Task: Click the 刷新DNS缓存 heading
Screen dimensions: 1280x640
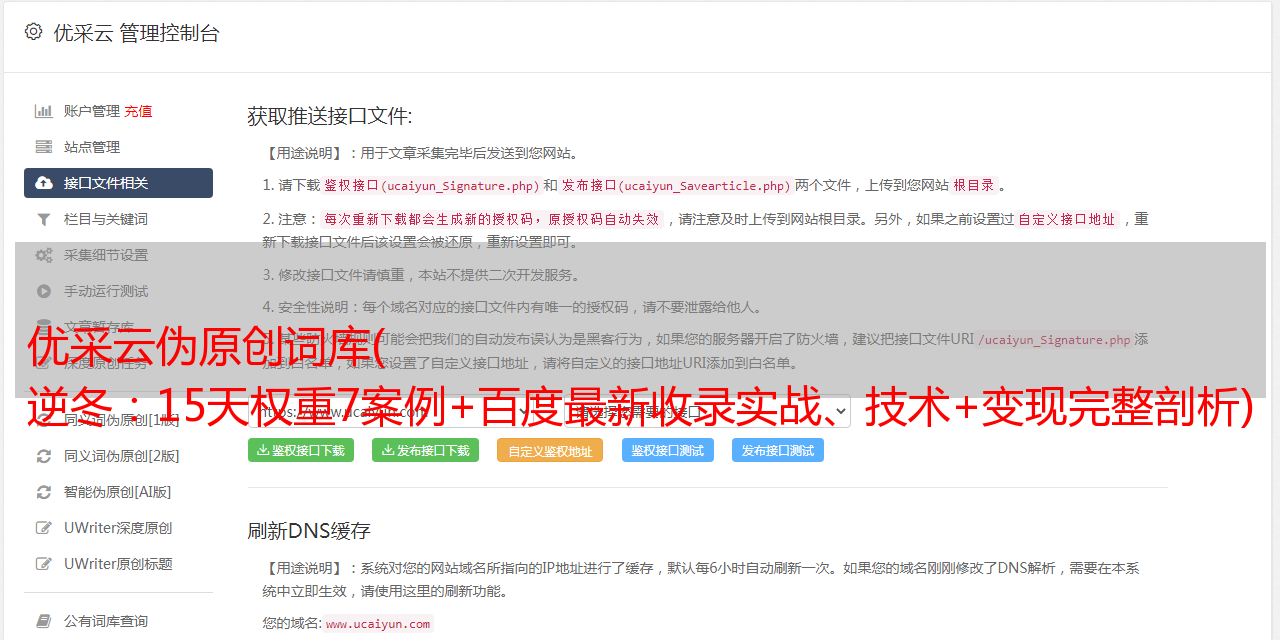Action: click(x=309, y=530)
